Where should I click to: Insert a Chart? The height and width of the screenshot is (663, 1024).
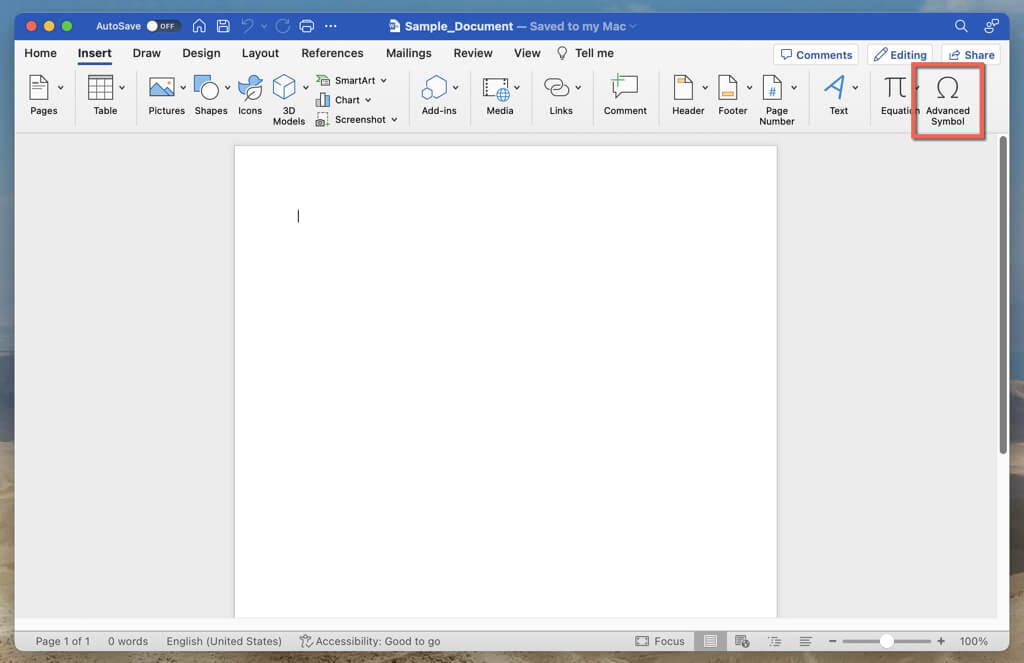pos(344,100)
